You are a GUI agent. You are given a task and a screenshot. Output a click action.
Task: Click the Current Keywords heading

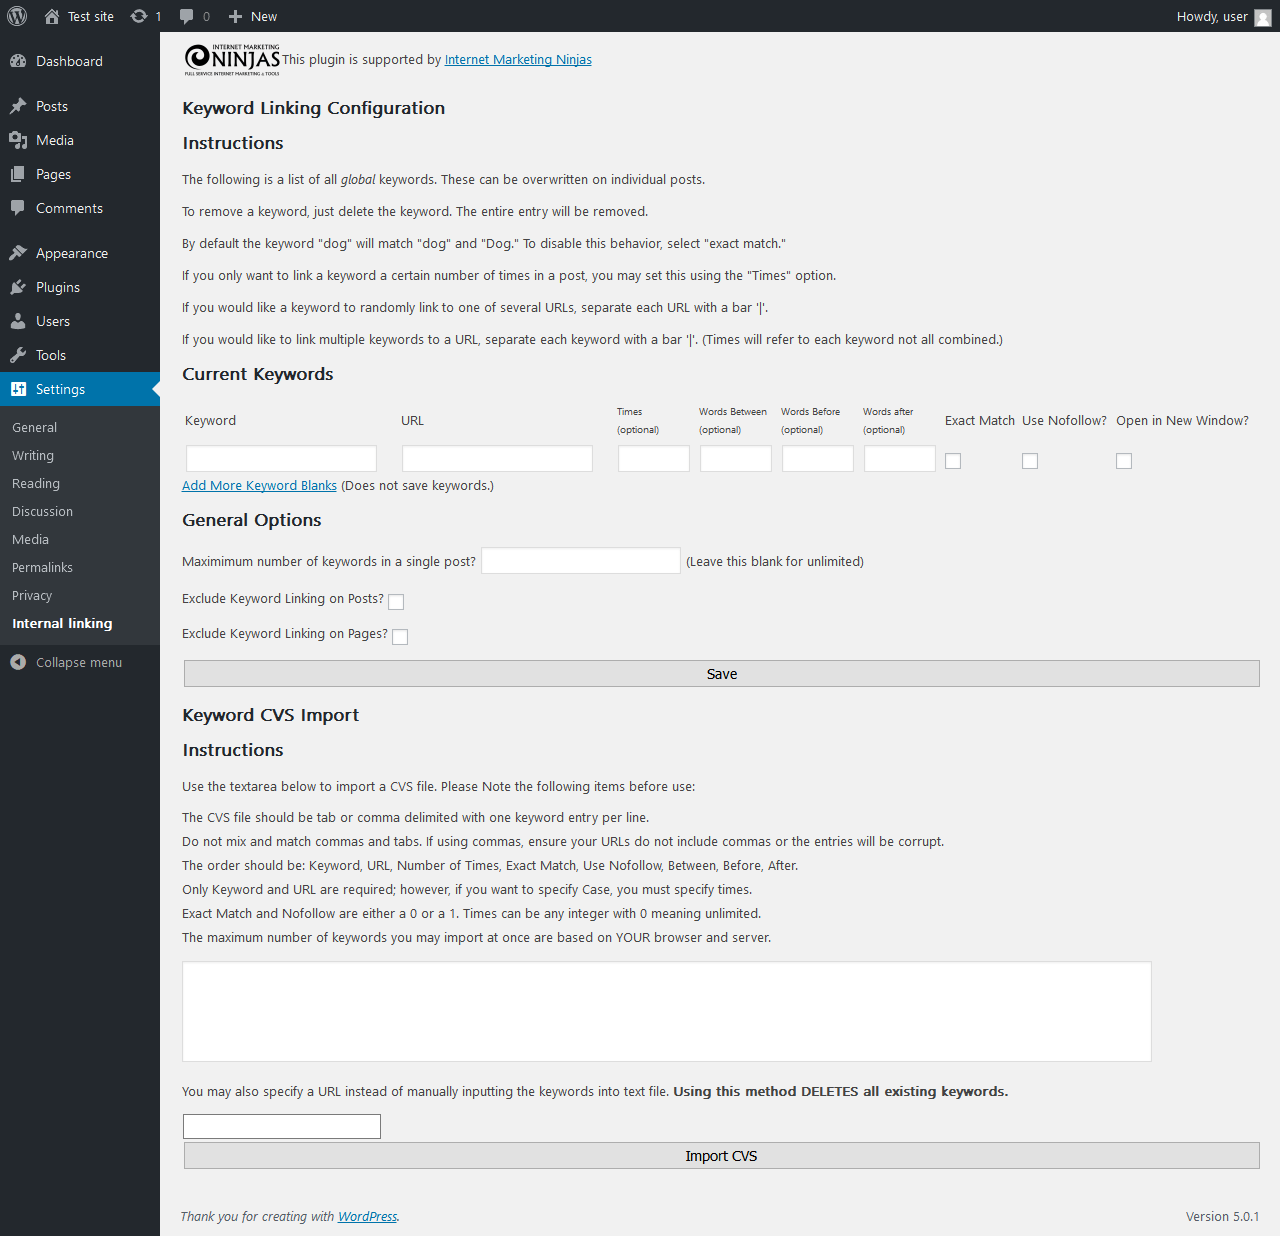click(x=258, y=374)
